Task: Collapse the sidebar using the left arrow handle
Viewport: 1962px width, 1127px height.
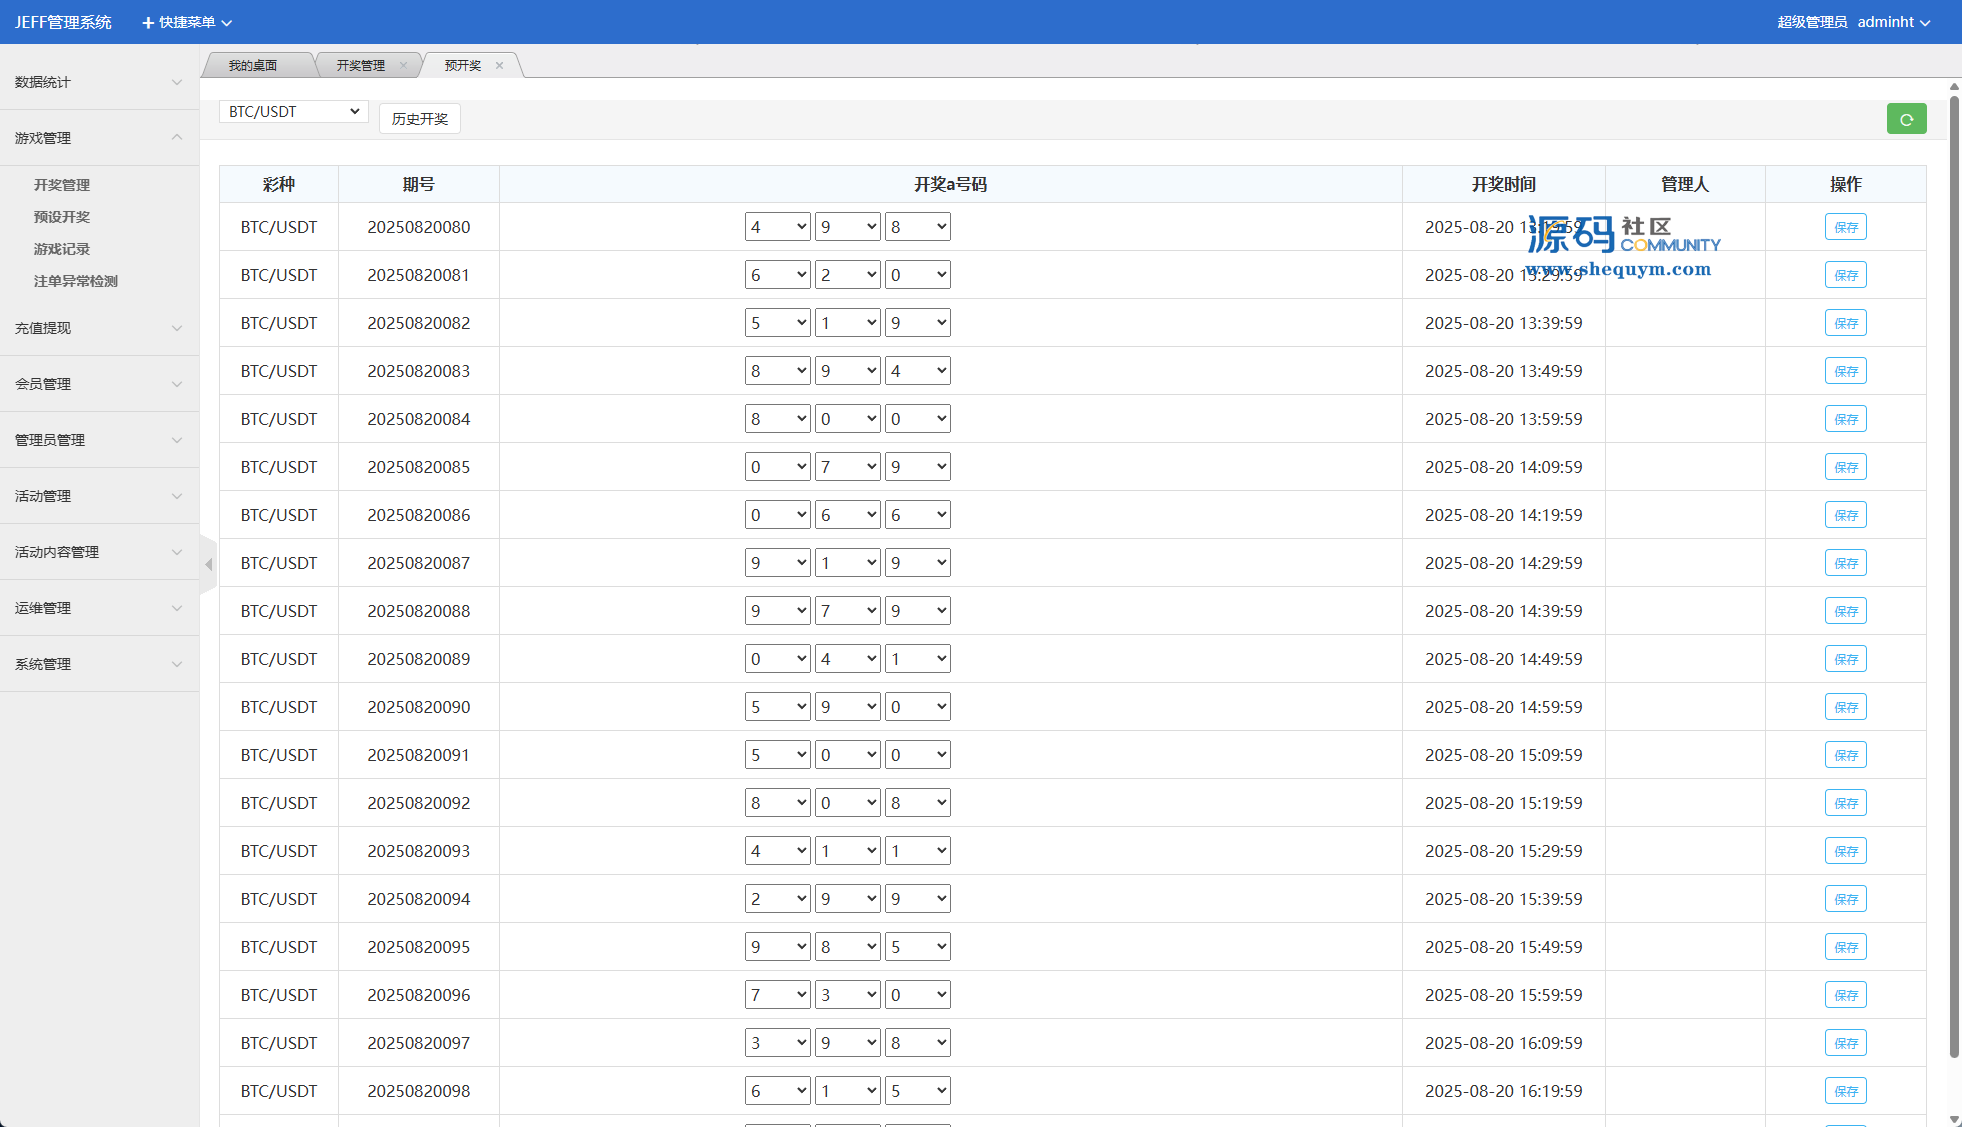Action: click(x=208, y=565)
